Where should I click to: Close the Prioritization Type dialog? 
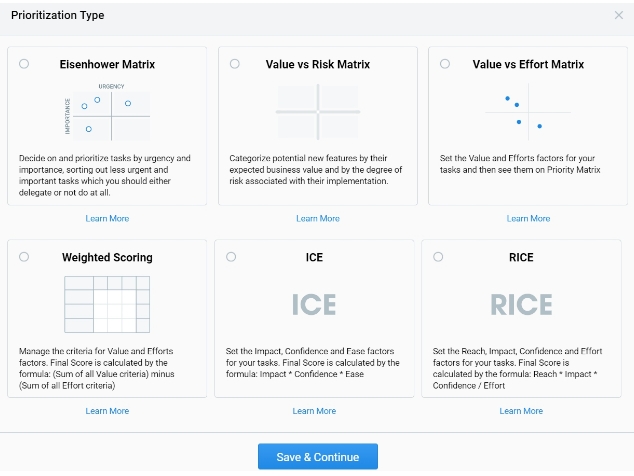point(618,16)
